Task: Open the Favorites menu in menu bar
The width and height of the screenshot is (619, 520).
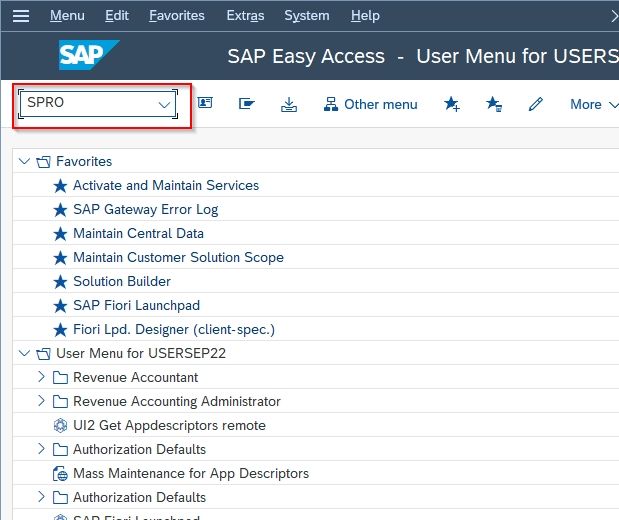Action: [x=177, y=15]
